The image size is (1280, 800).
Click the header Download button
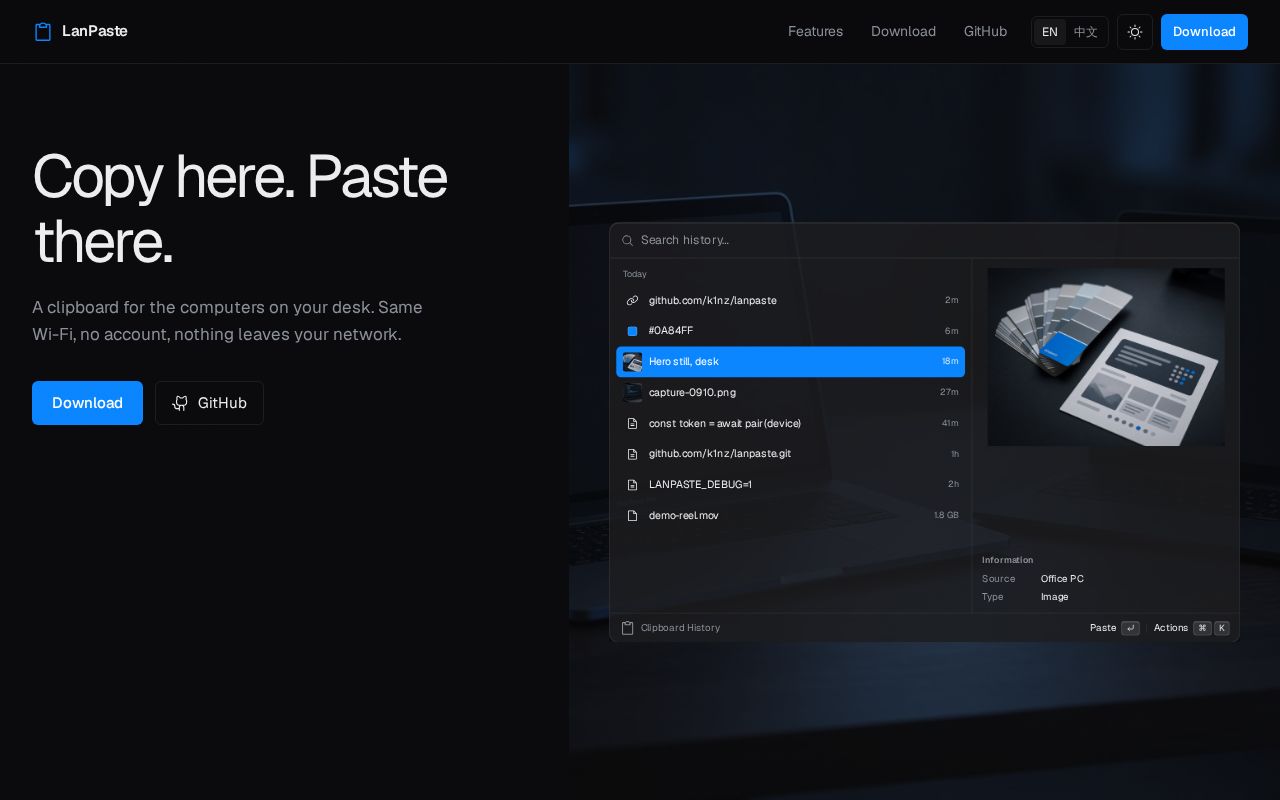coord(1204,32)
